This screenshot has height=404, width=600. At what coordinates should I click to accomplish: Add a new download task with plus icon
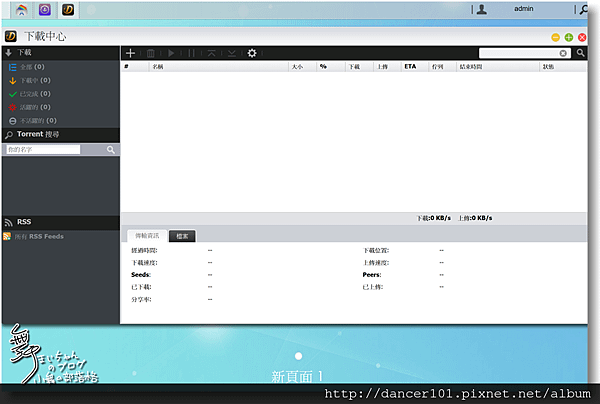(130, 53)
